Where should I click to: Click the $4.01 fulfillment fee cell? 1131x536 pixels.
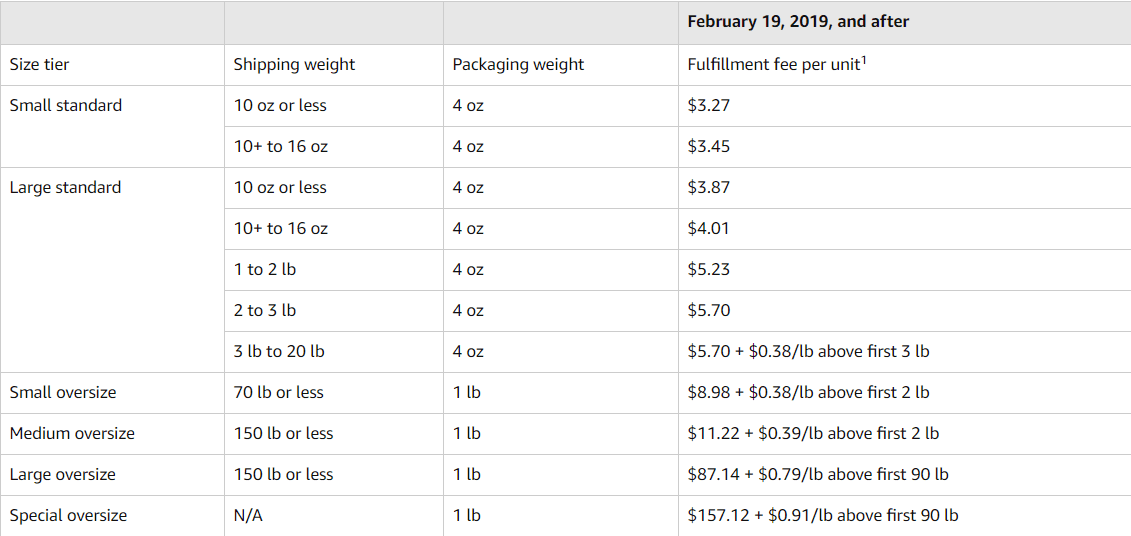coord(709,228)
